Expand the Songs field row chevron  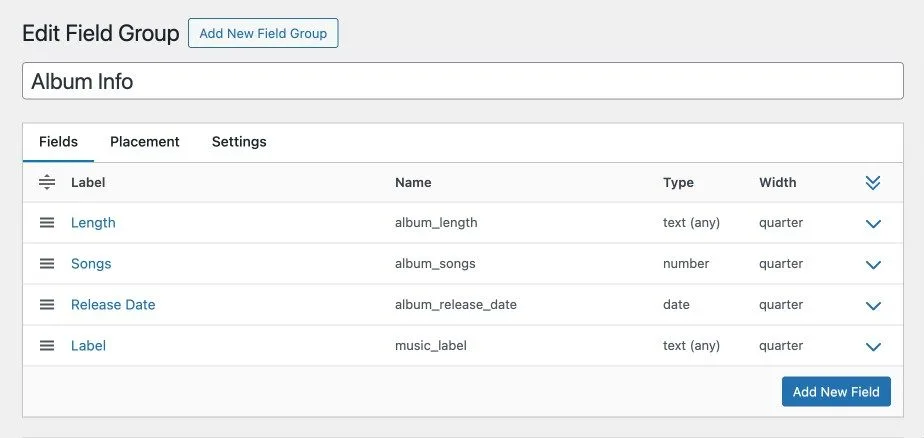pyautogui.click(x=873, y=265)
